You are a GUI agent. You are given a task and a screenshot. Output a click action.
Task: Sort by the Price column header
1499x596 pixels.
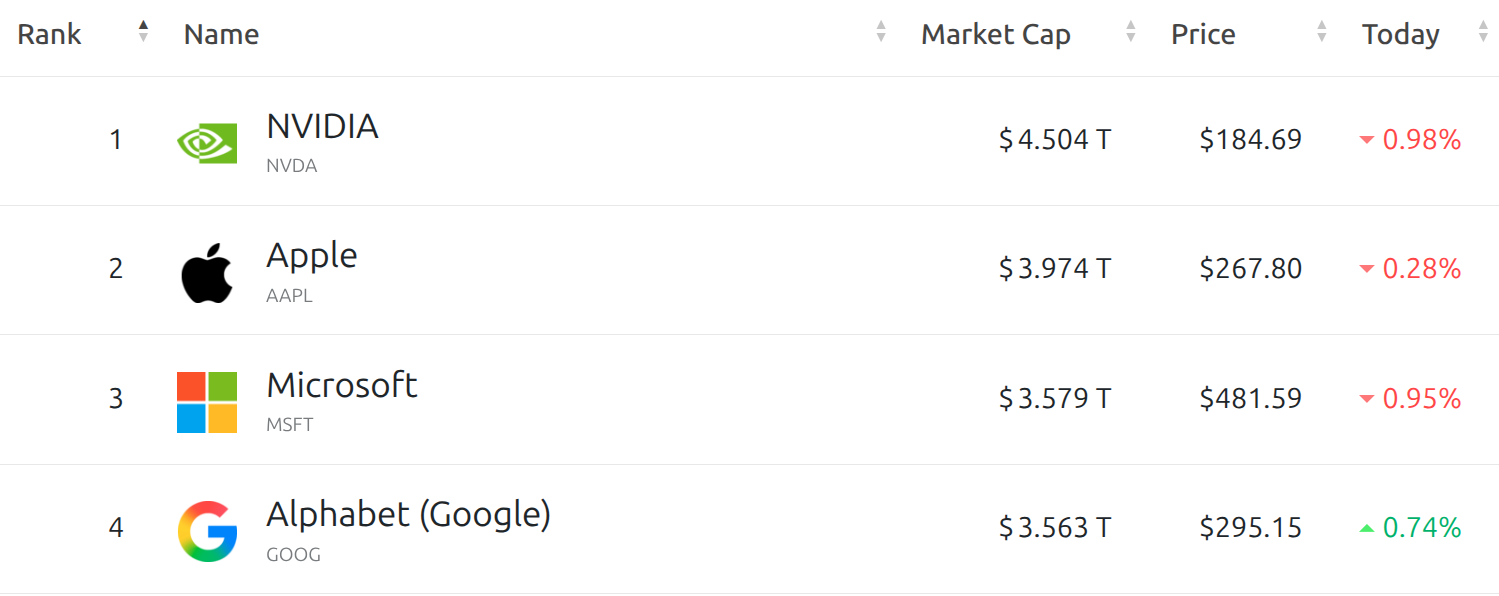1203,34
